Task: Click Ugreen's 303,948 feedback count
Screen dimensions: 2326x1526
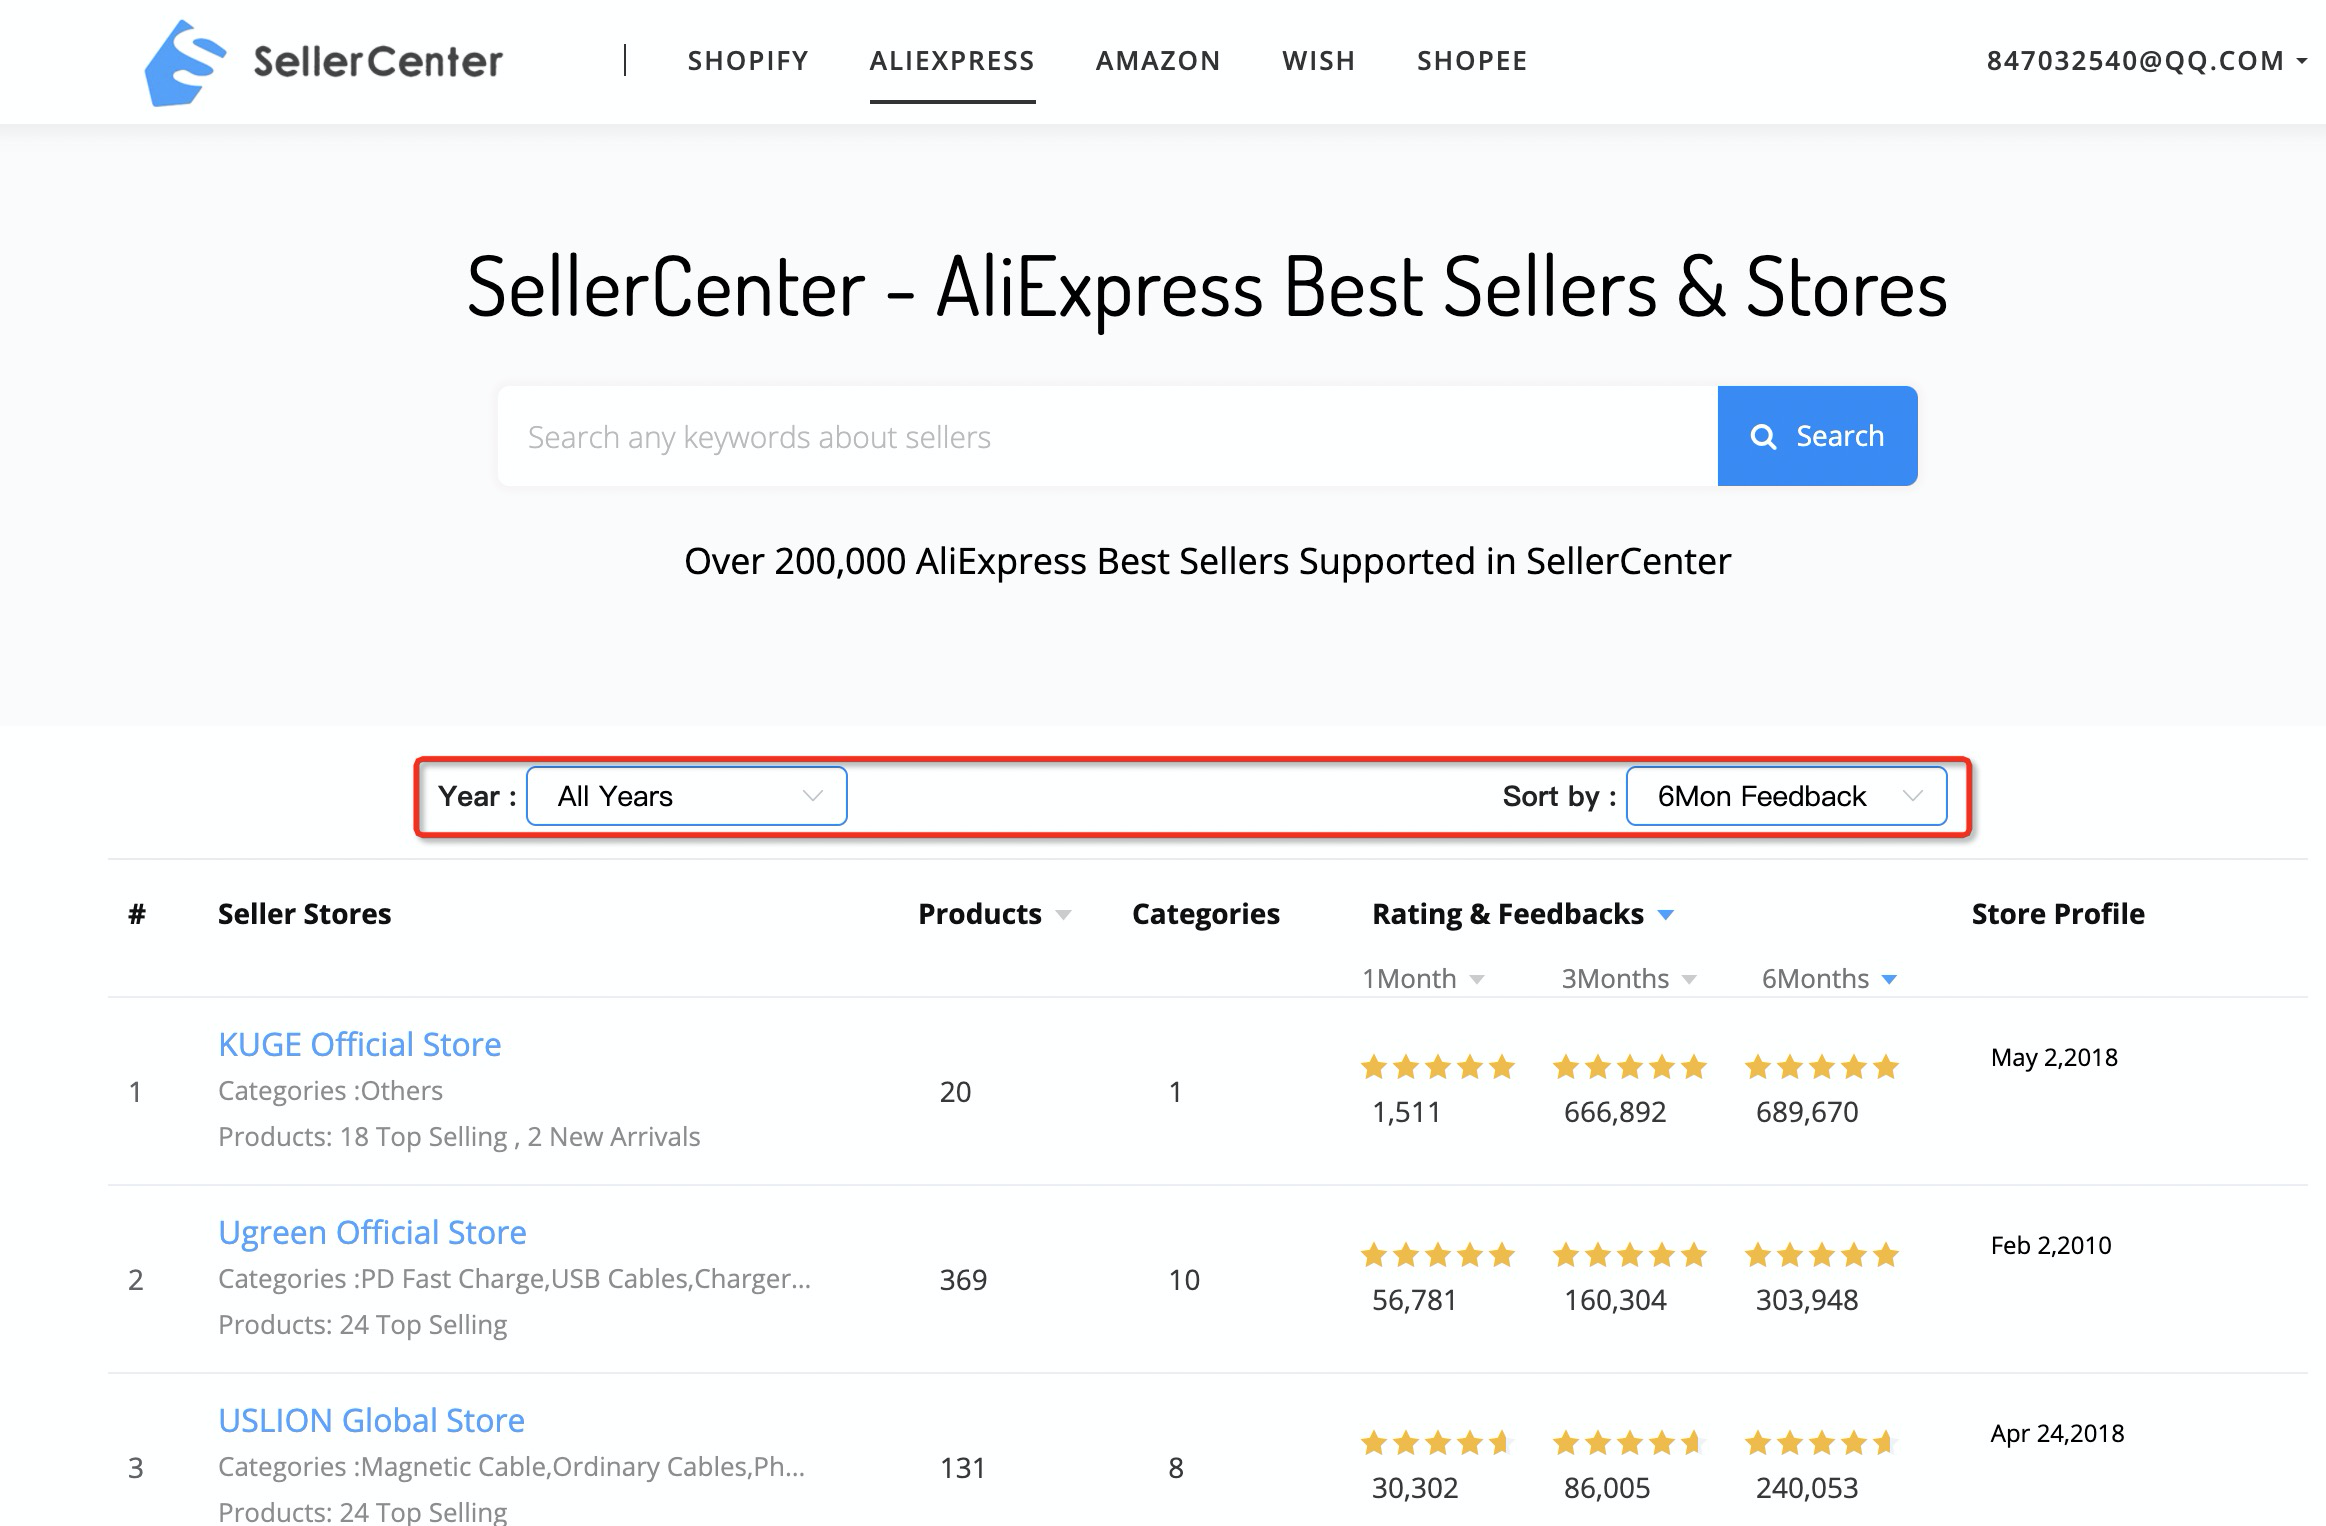Action: tap(1807, 1300)
